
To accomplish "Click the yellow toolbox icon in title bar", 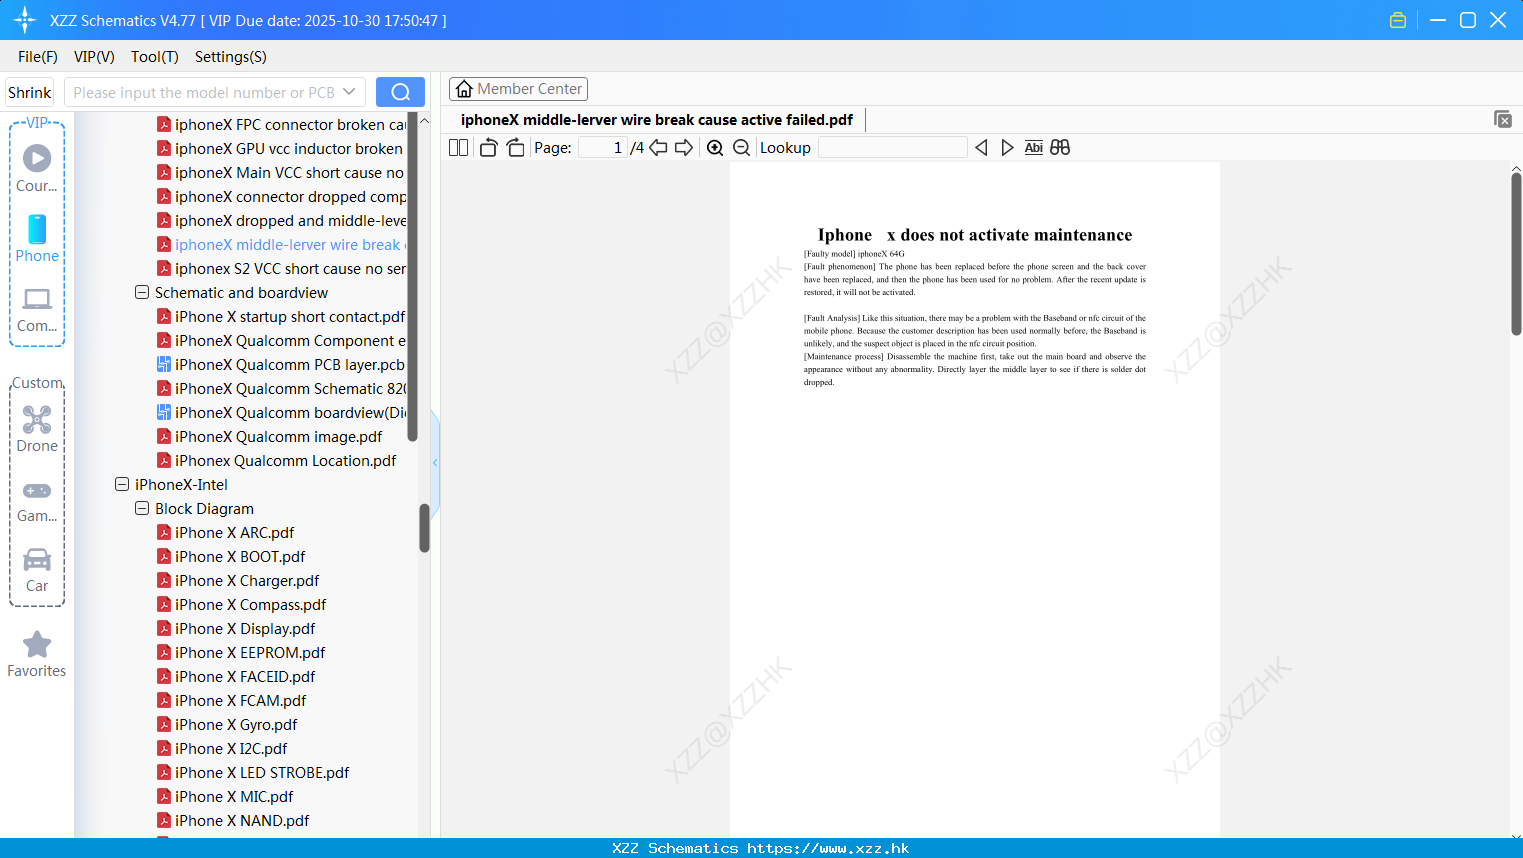I will (1398, 20).
